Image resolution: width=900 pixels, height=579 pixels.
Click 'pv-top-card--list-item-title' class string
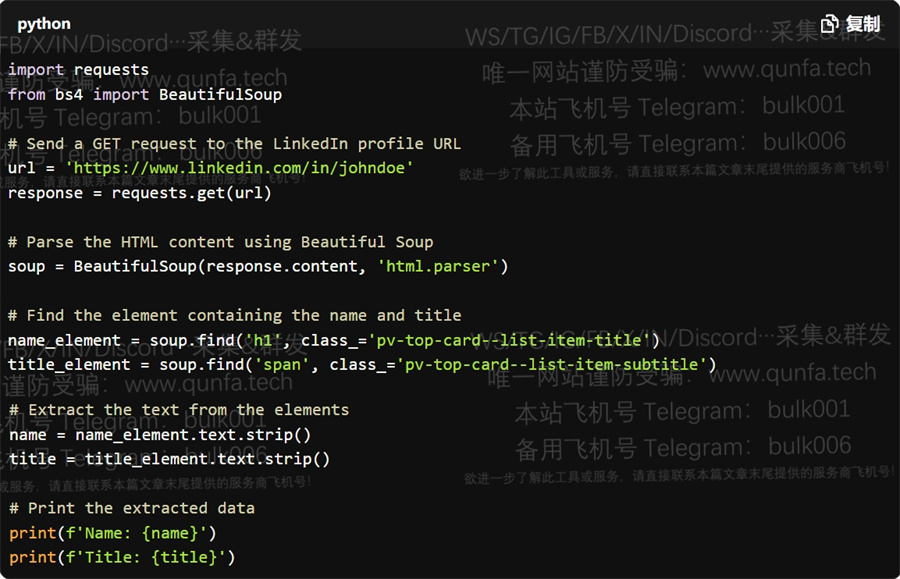(x=509, y=340)
